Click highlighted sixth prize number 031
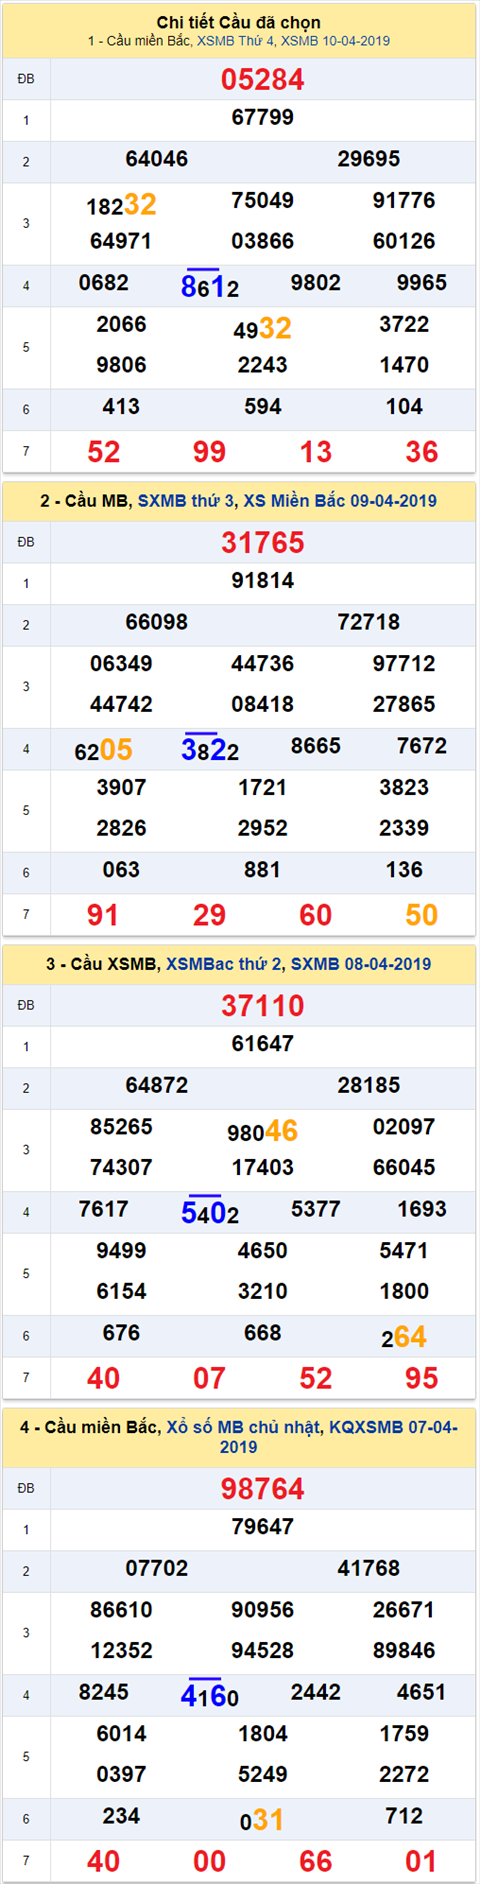Viewport: 480px width, 1884px height. click(262, 1821)
